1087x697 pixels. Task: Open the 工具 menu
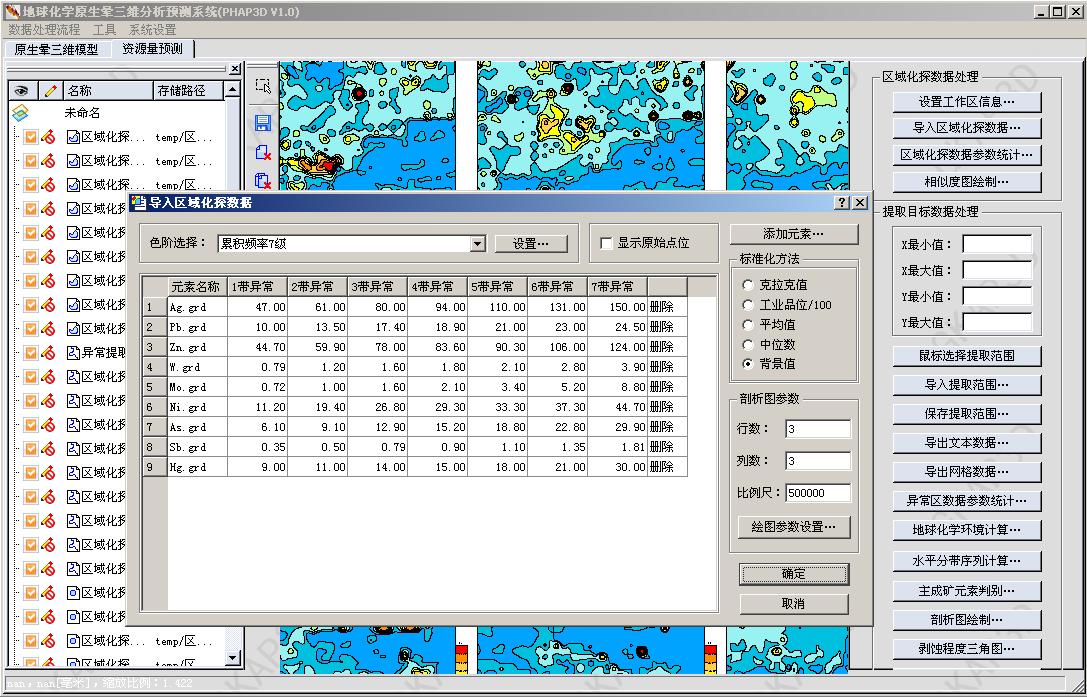105,30
